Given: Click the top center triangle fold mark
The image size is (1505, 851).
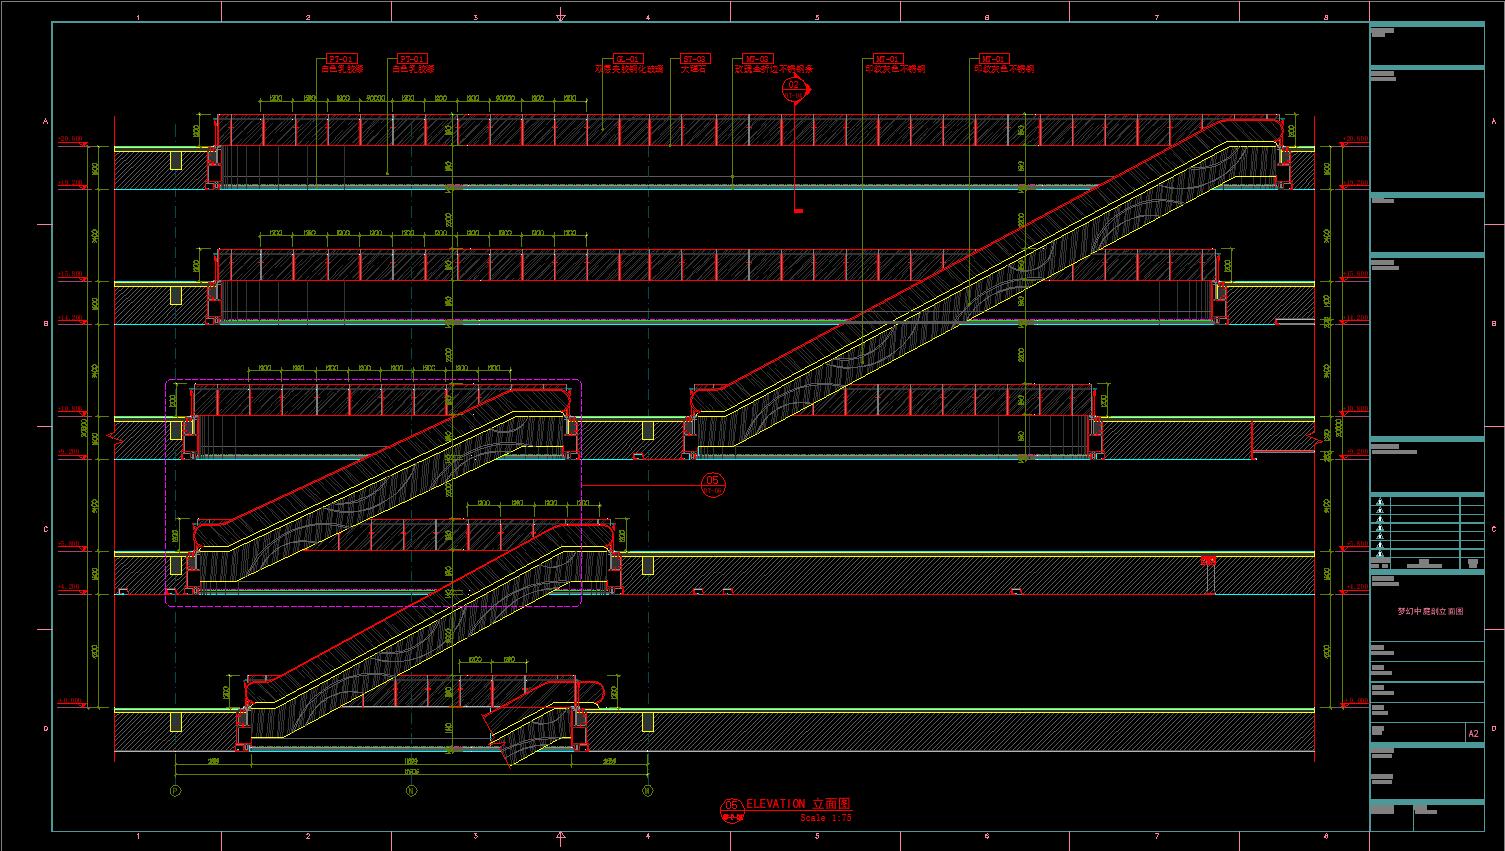Looking at the screenshot, I should click(x=561, y=18).
